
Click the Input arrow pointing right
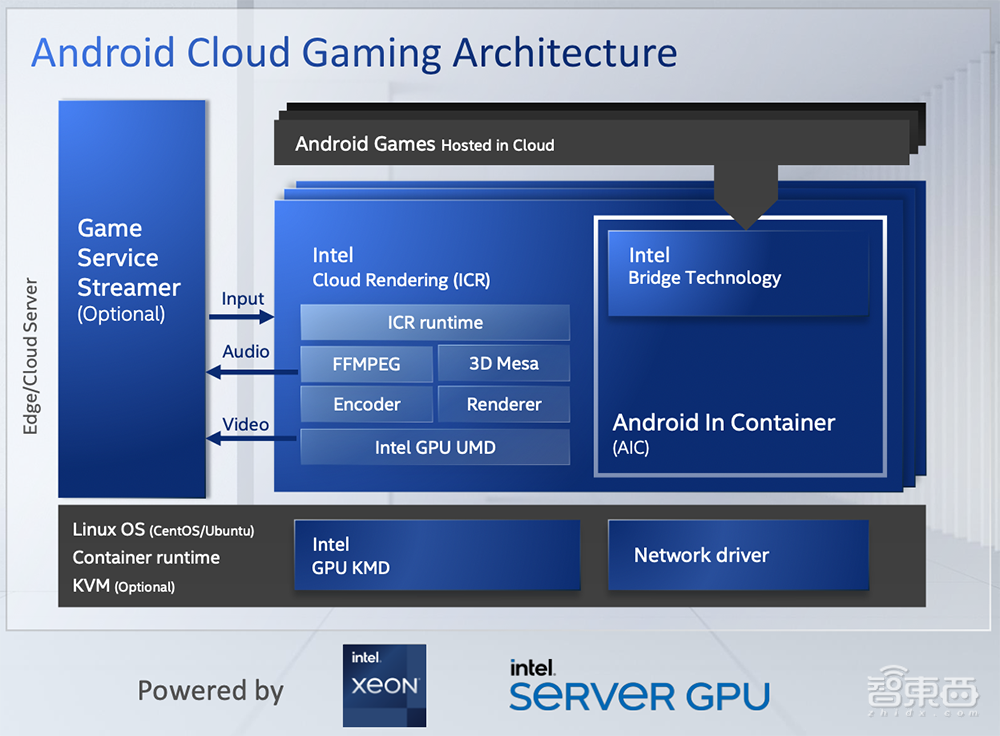(241, 317)
